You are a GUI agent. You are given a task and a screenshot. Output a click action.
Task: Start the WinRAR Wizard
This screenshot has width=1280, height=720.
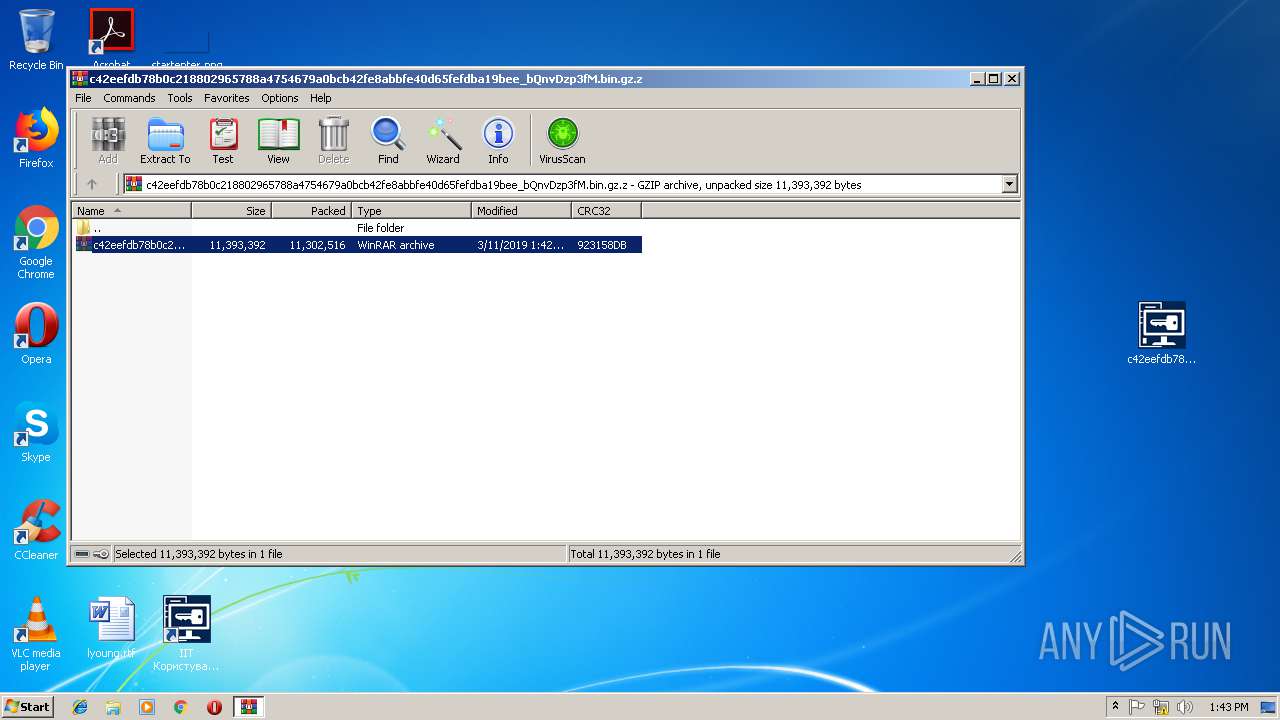coord(443,141)
